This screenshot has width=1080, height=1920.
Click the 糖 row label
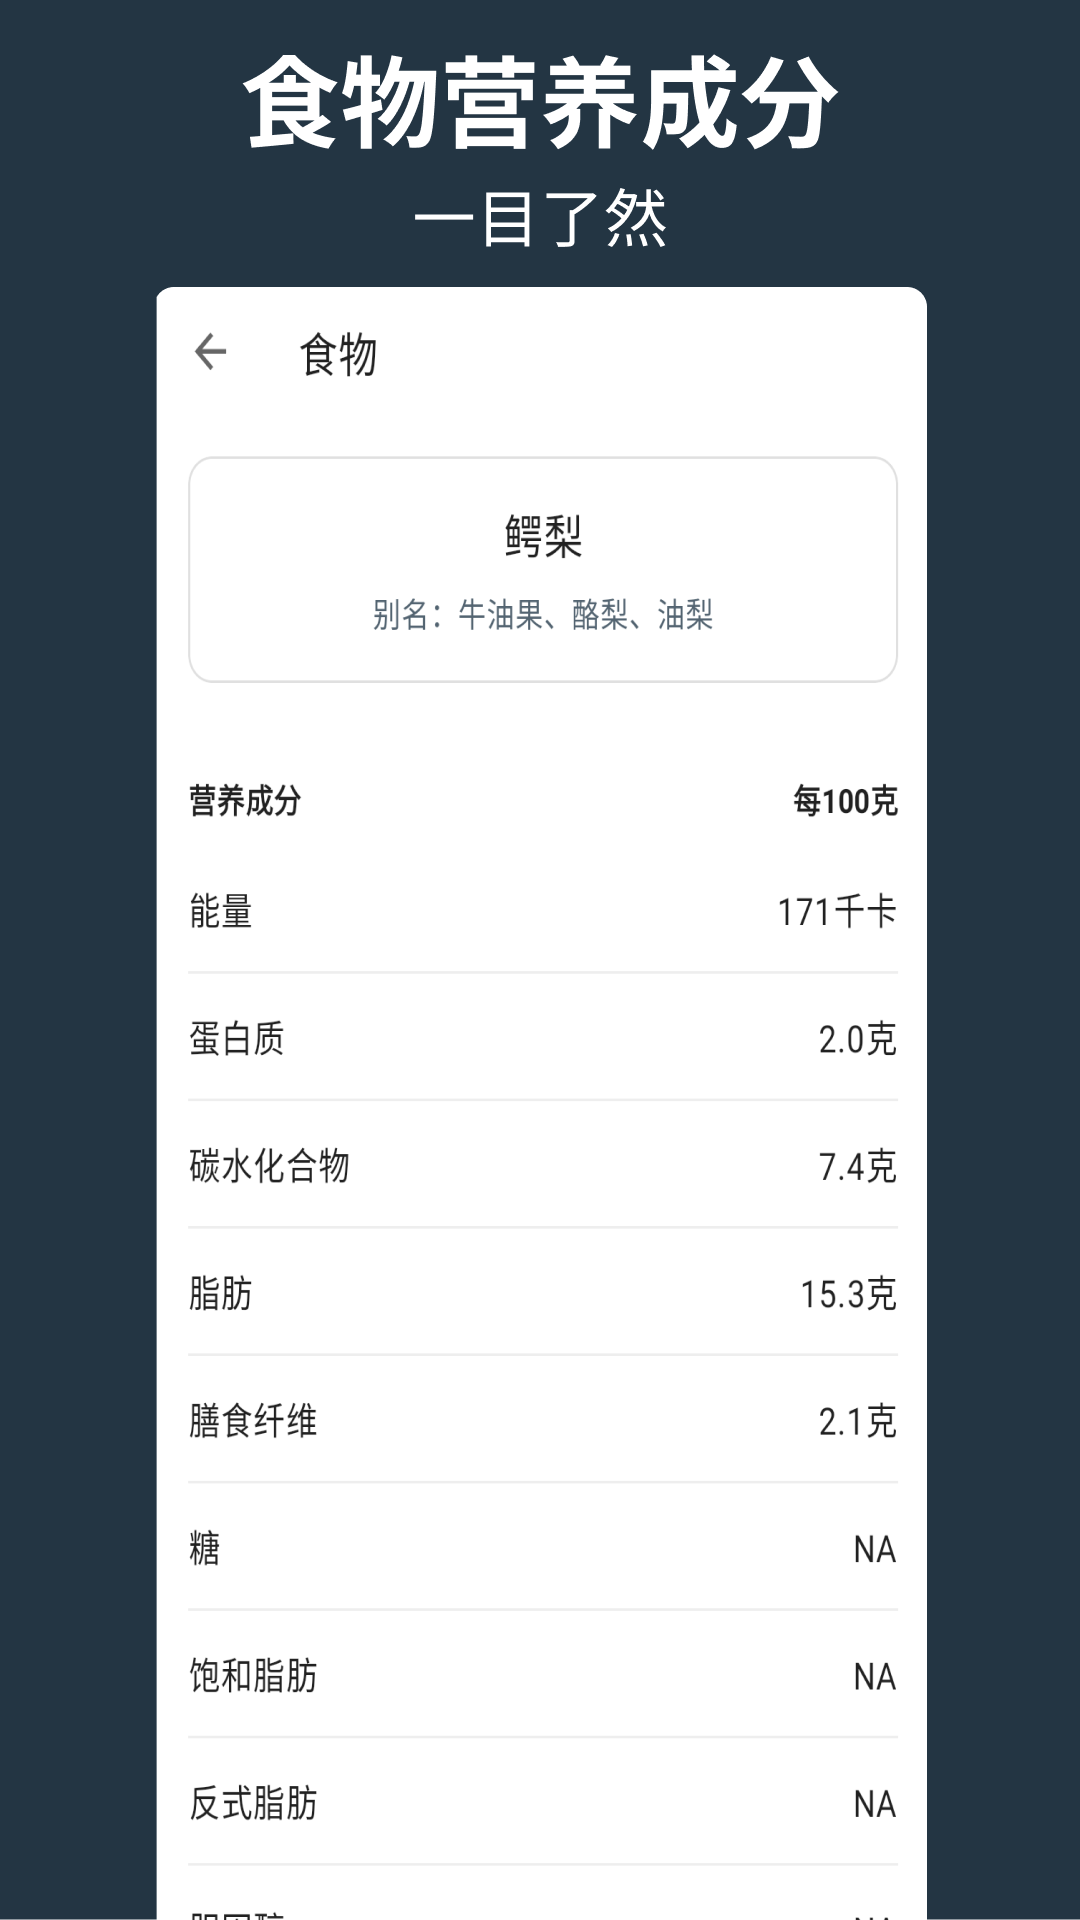[205, 1549]
